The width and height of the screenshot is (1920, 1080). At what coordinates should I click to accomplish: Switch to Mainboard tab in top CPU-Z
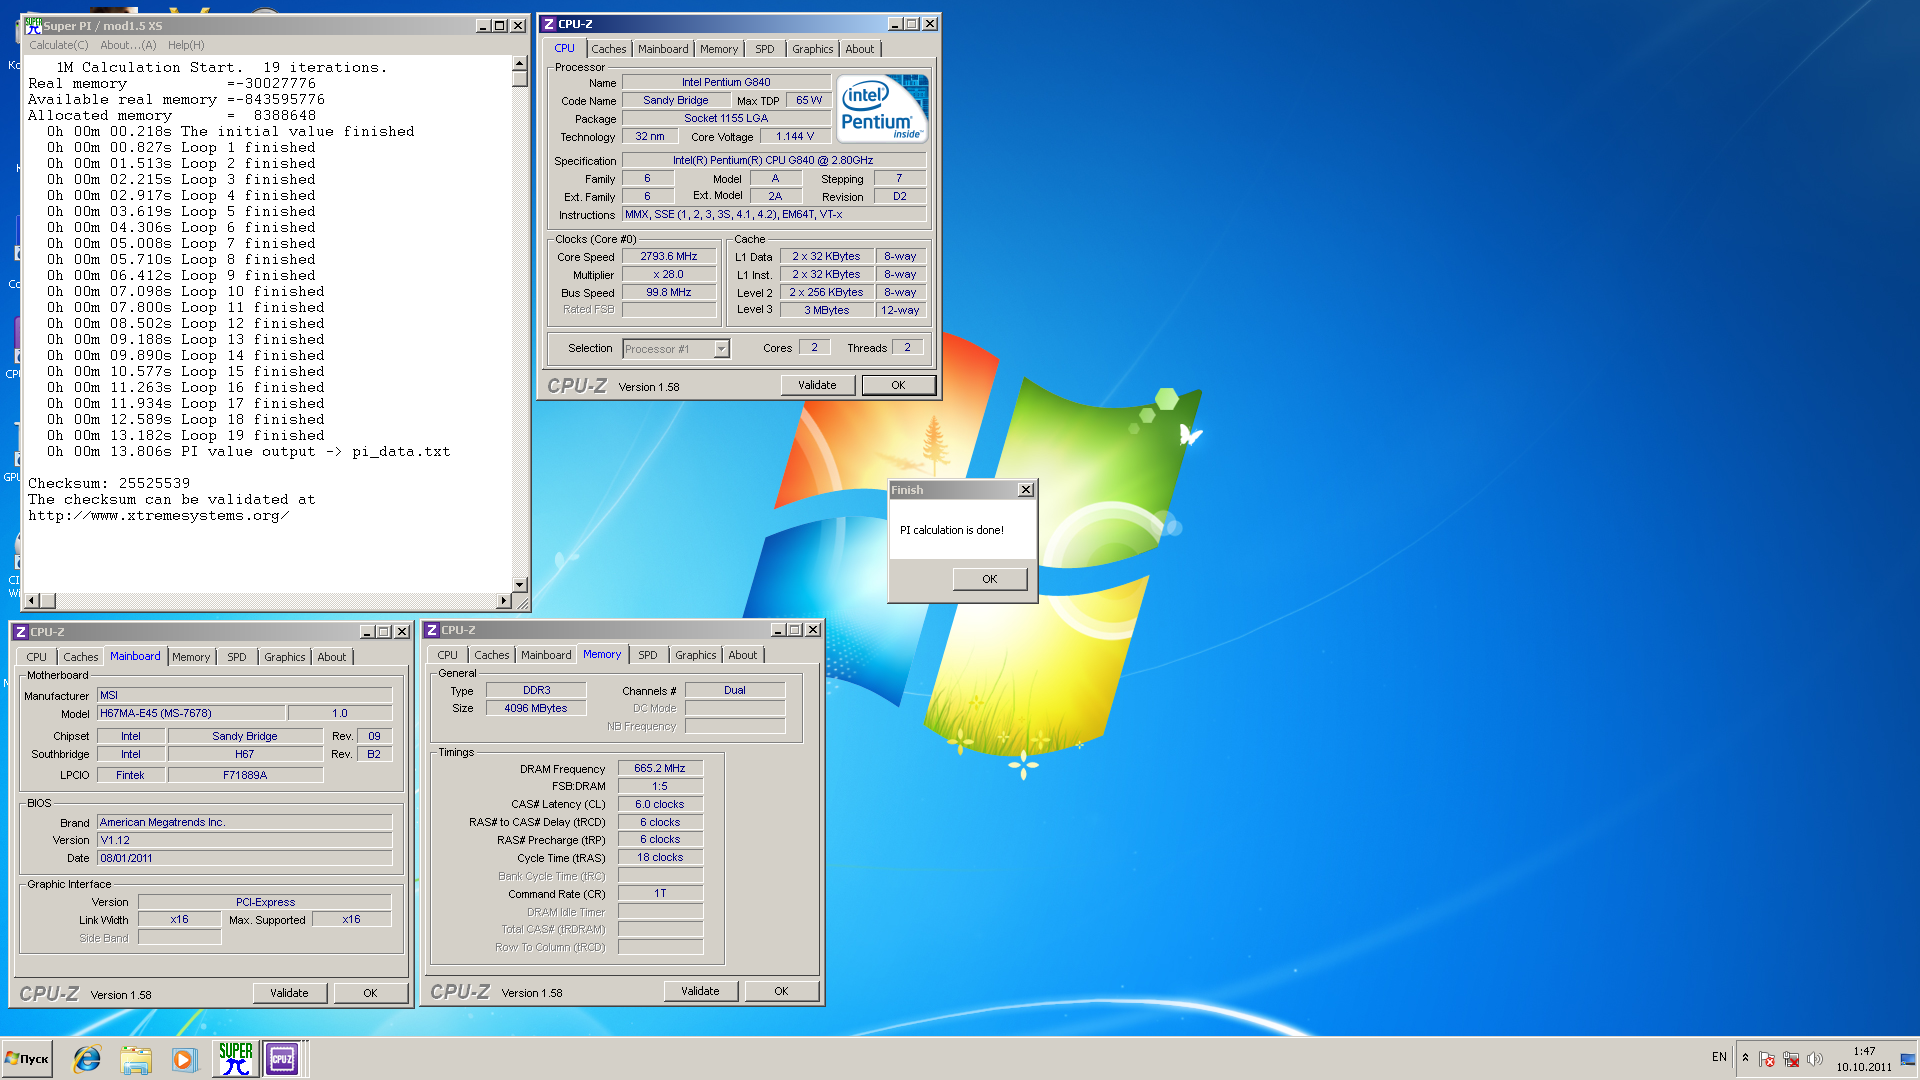(x=663, y=49)
